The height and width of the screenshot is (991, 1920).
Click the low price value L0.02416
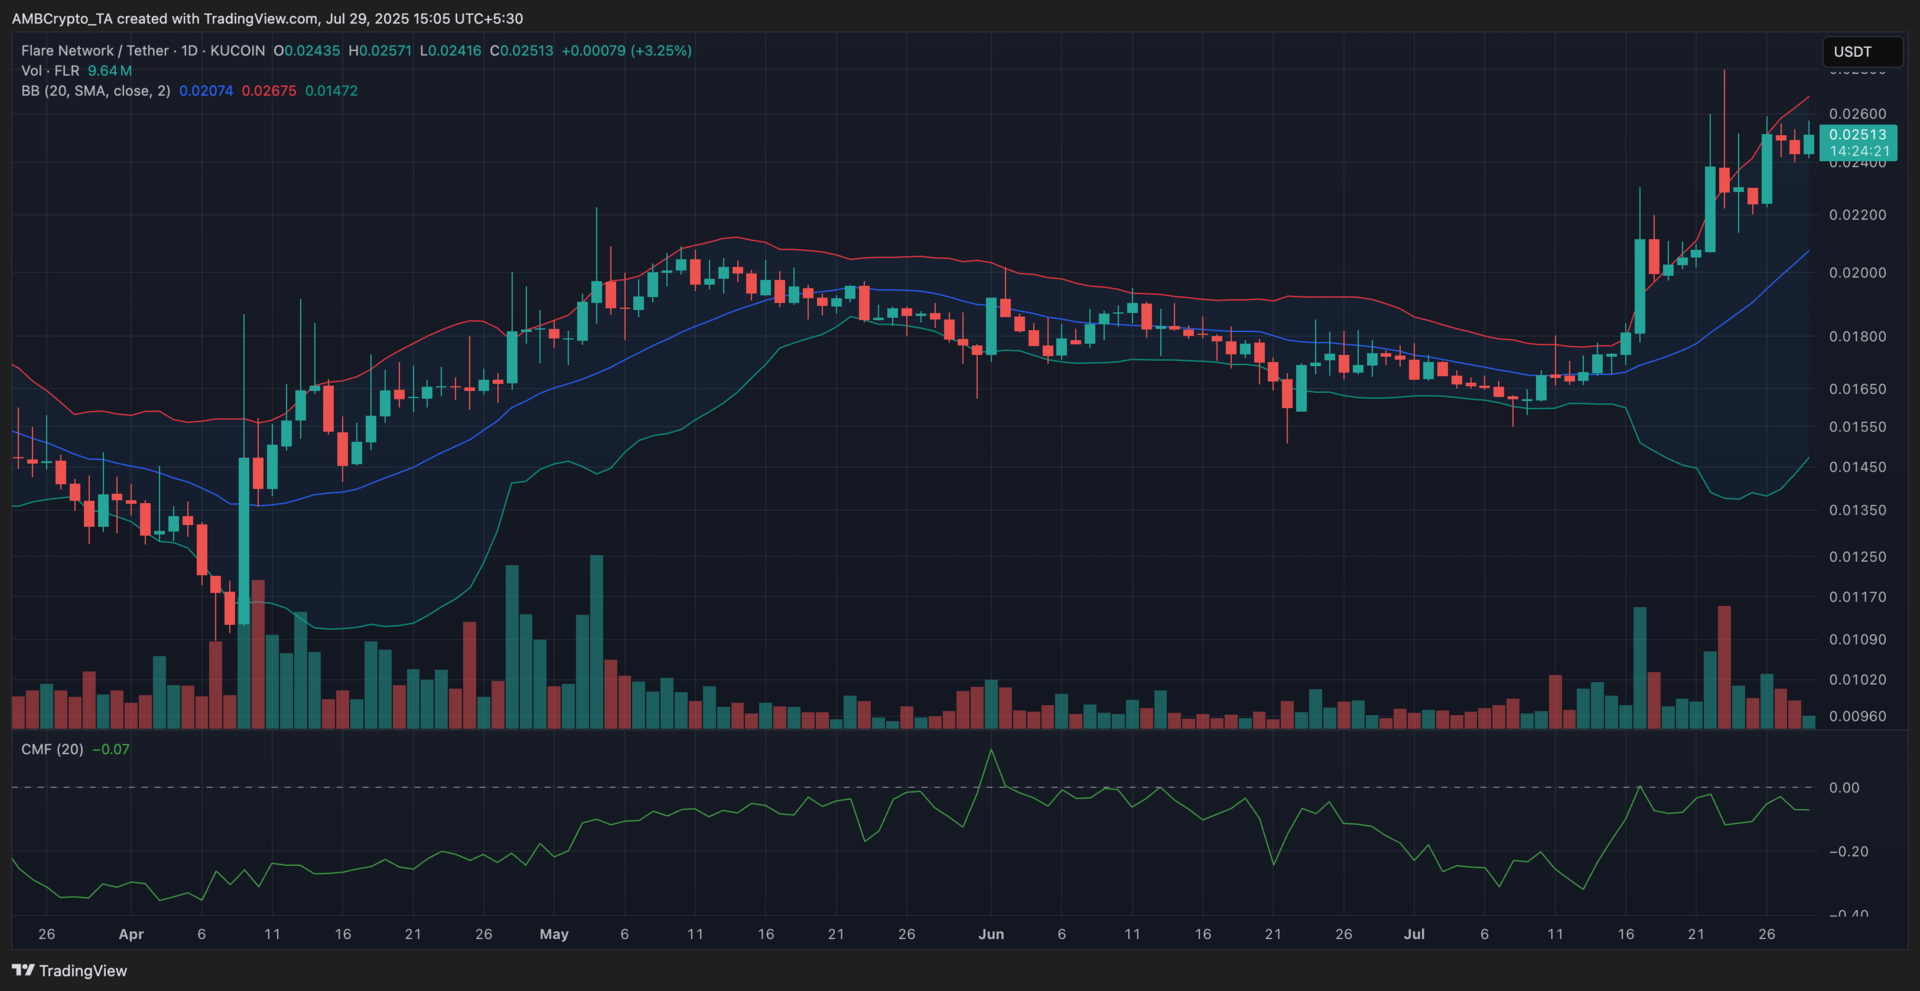450,51
